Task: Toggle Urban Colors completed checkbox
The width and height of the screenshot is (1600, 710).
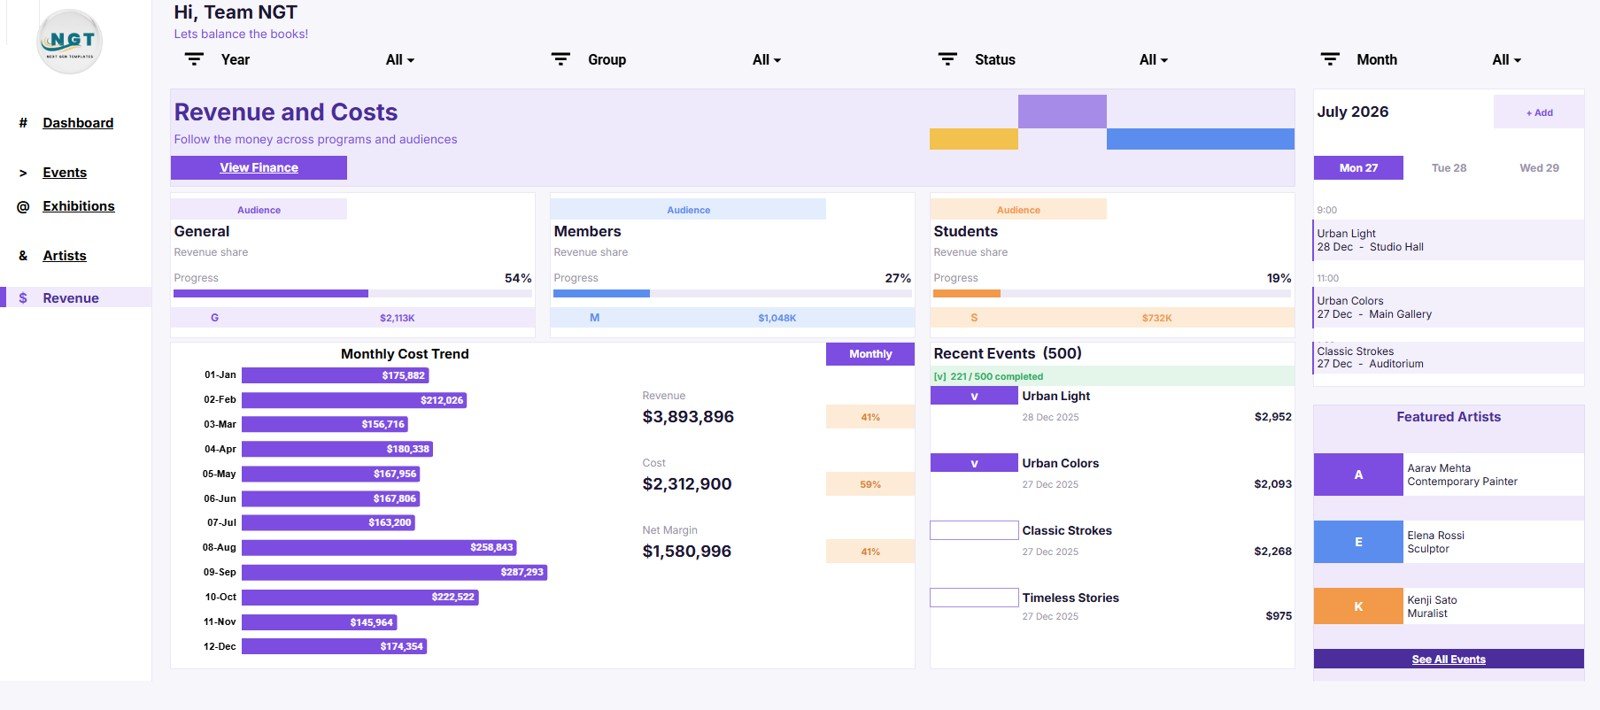Action: point(974,463)
